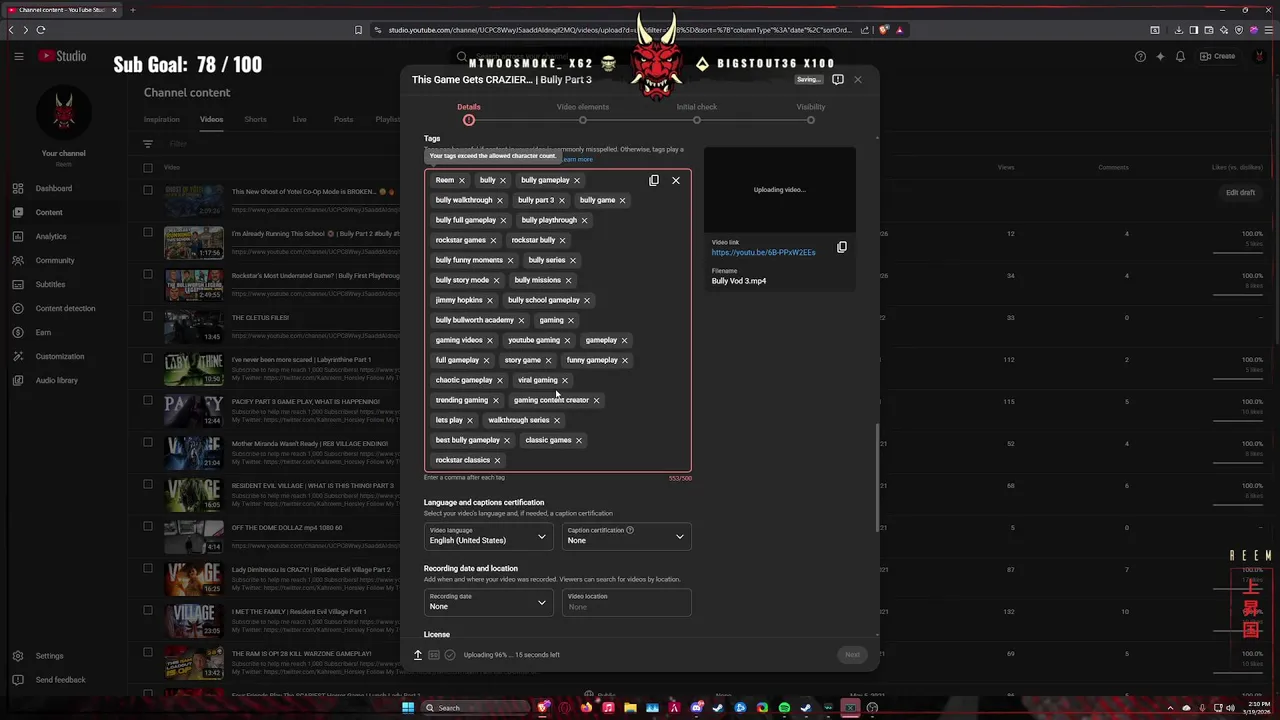
Task: Copy the video link icon
Action: coord(842,247)
